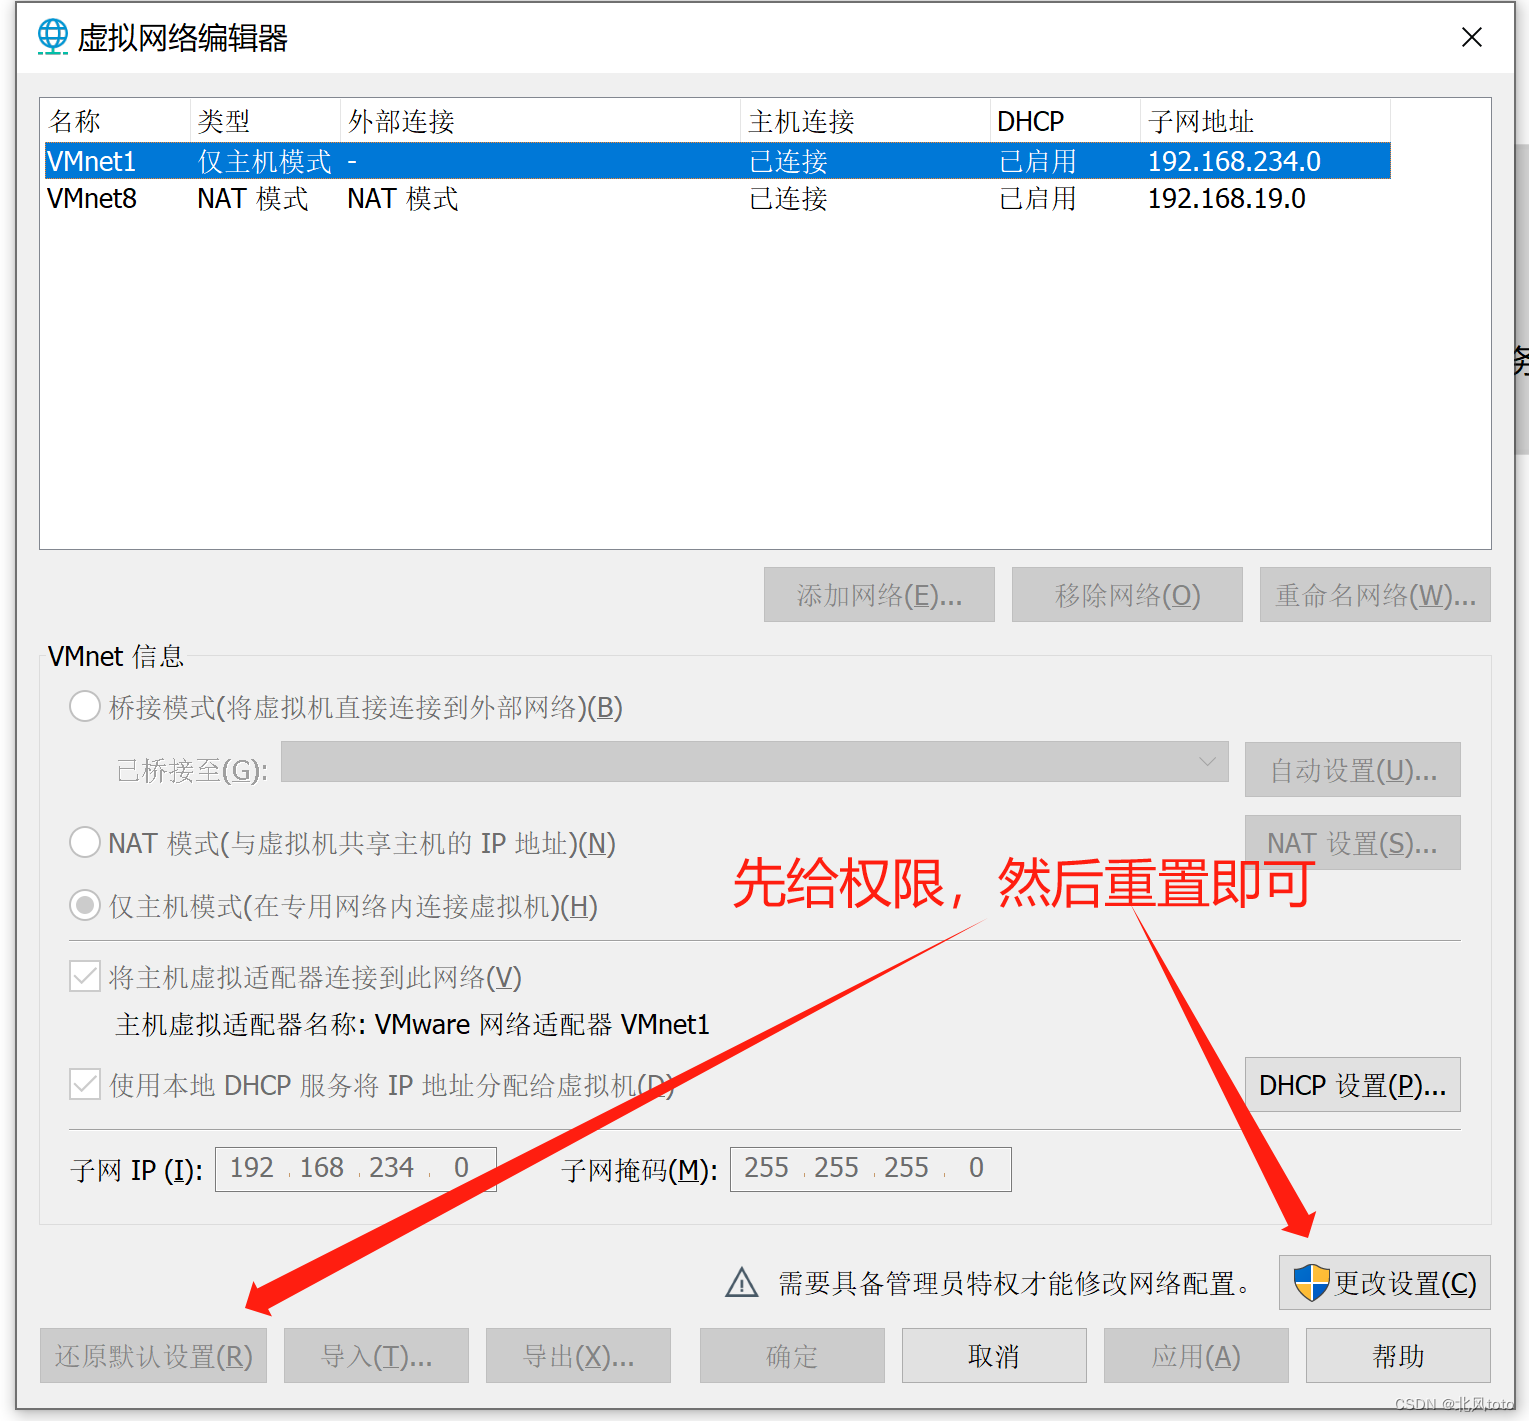Click 移除网络(O) button
Viewport: 1529px width, 1421px height.
pyautogui.click(x=1127, y=595)
